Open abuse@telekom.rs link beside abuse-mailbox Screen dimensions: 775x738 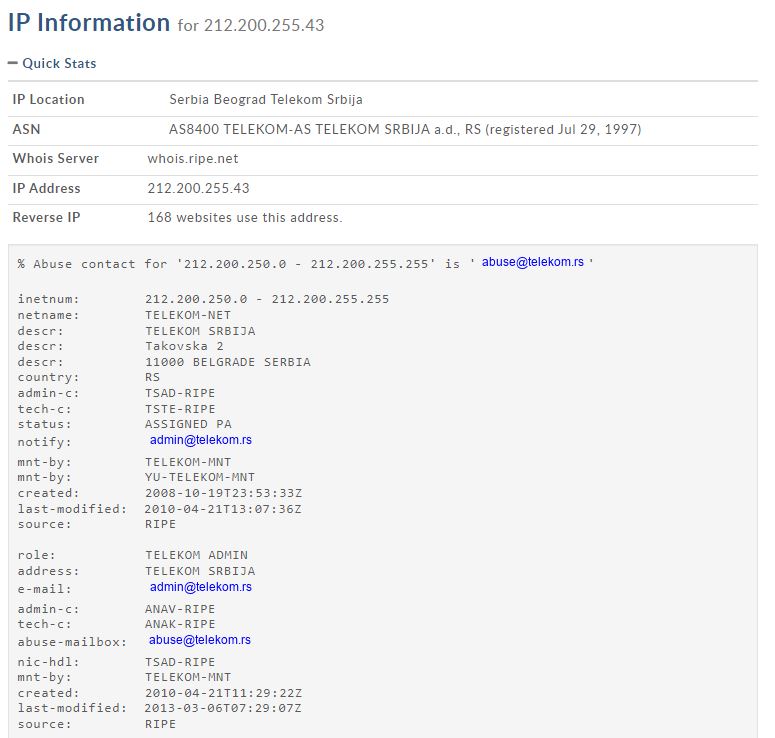[x=200, y=640]
